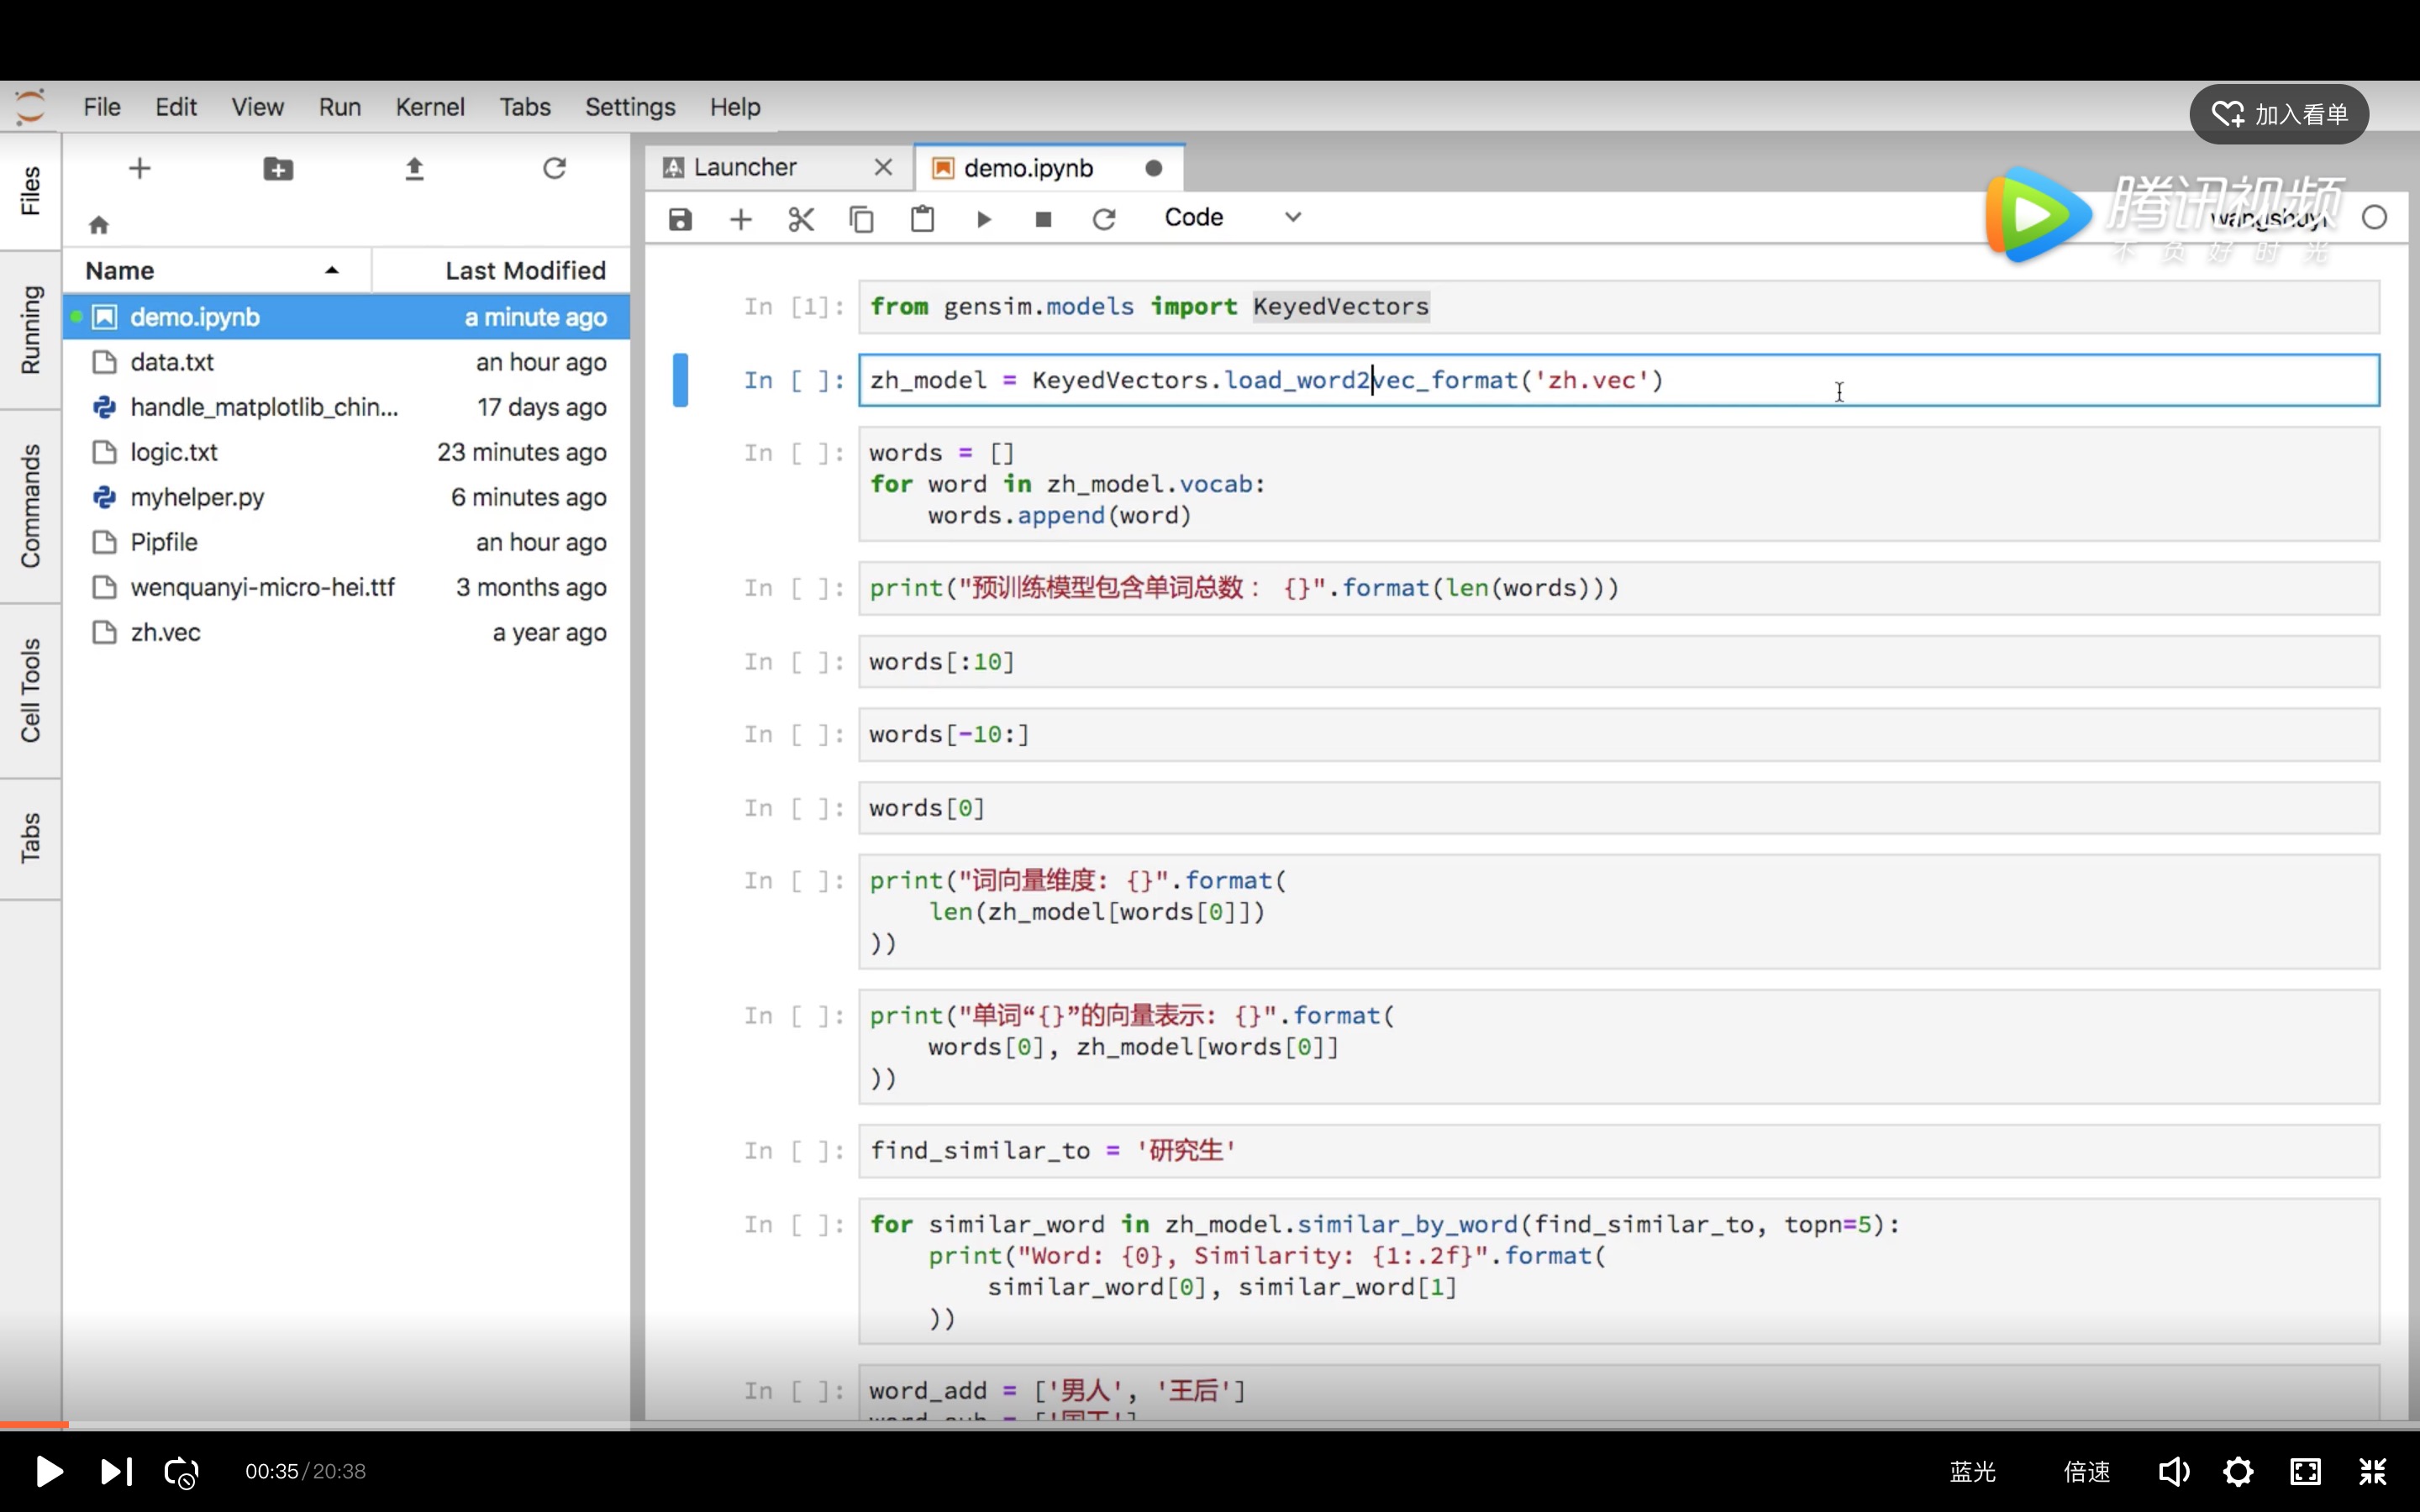The height and width of the screenshot is (1512, 2420).
Task: Insert a cell with the plus toolbar icon
Action: click(x=740, y=219)
